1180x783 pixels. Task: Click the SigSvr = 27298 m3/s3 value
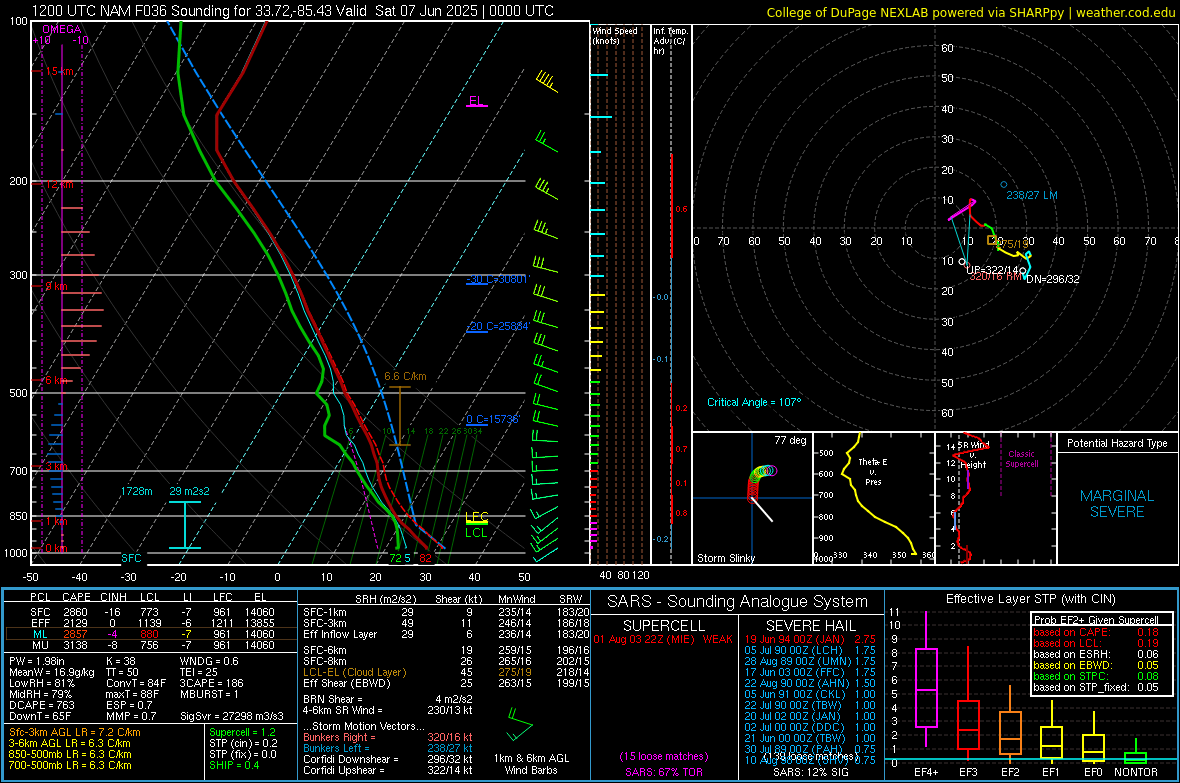point(232,716)
